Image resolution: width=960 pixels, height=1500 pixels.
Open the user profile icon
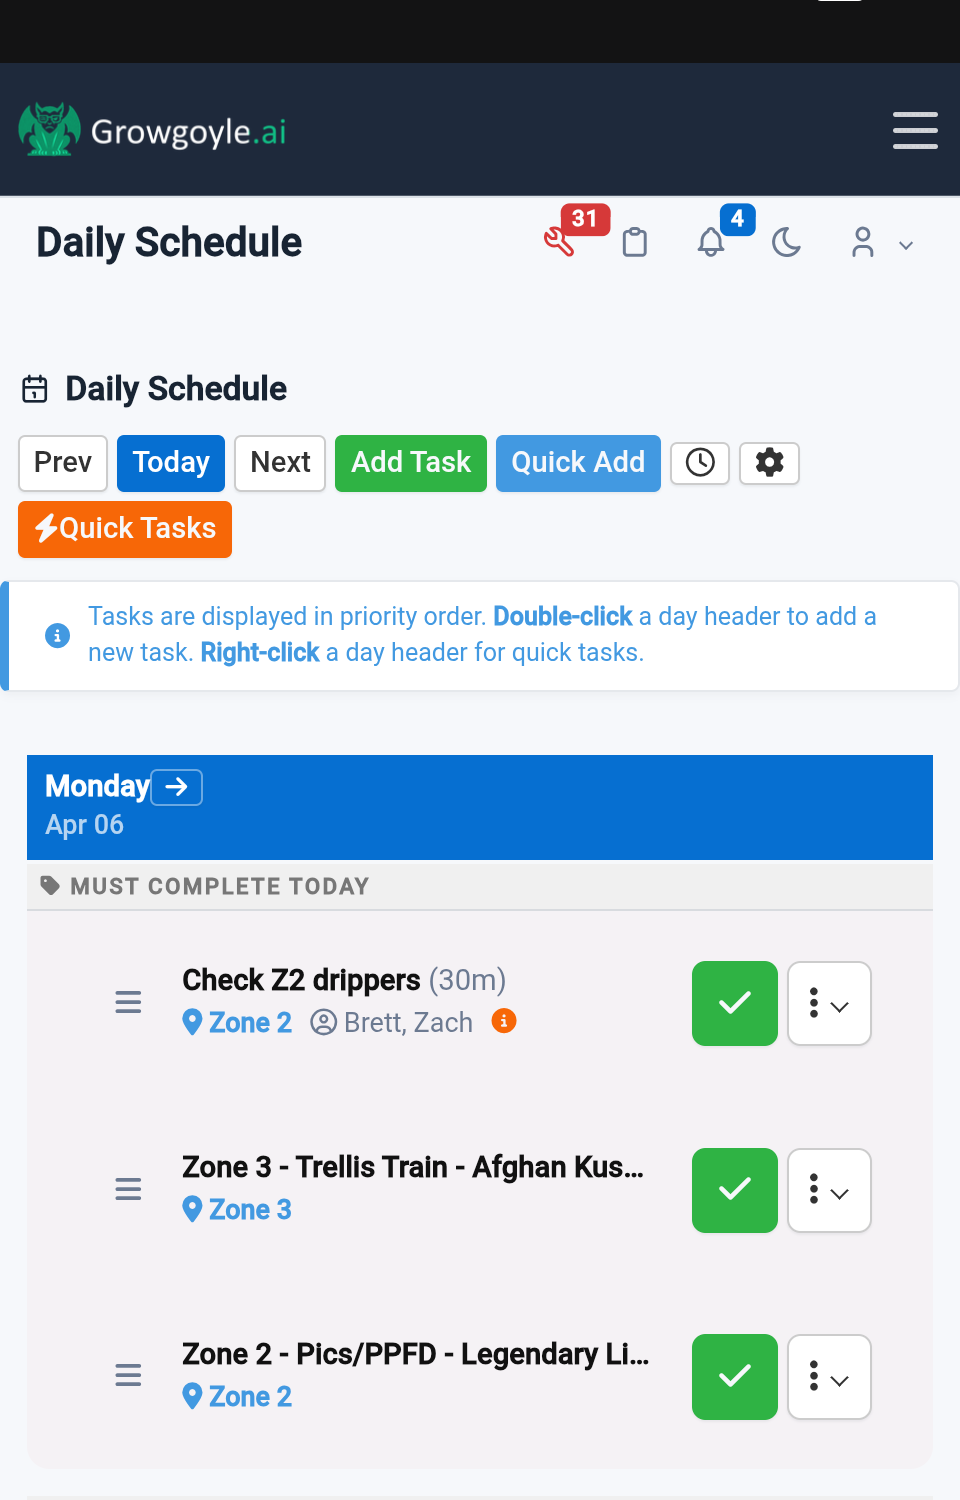(x=863, y=243)
